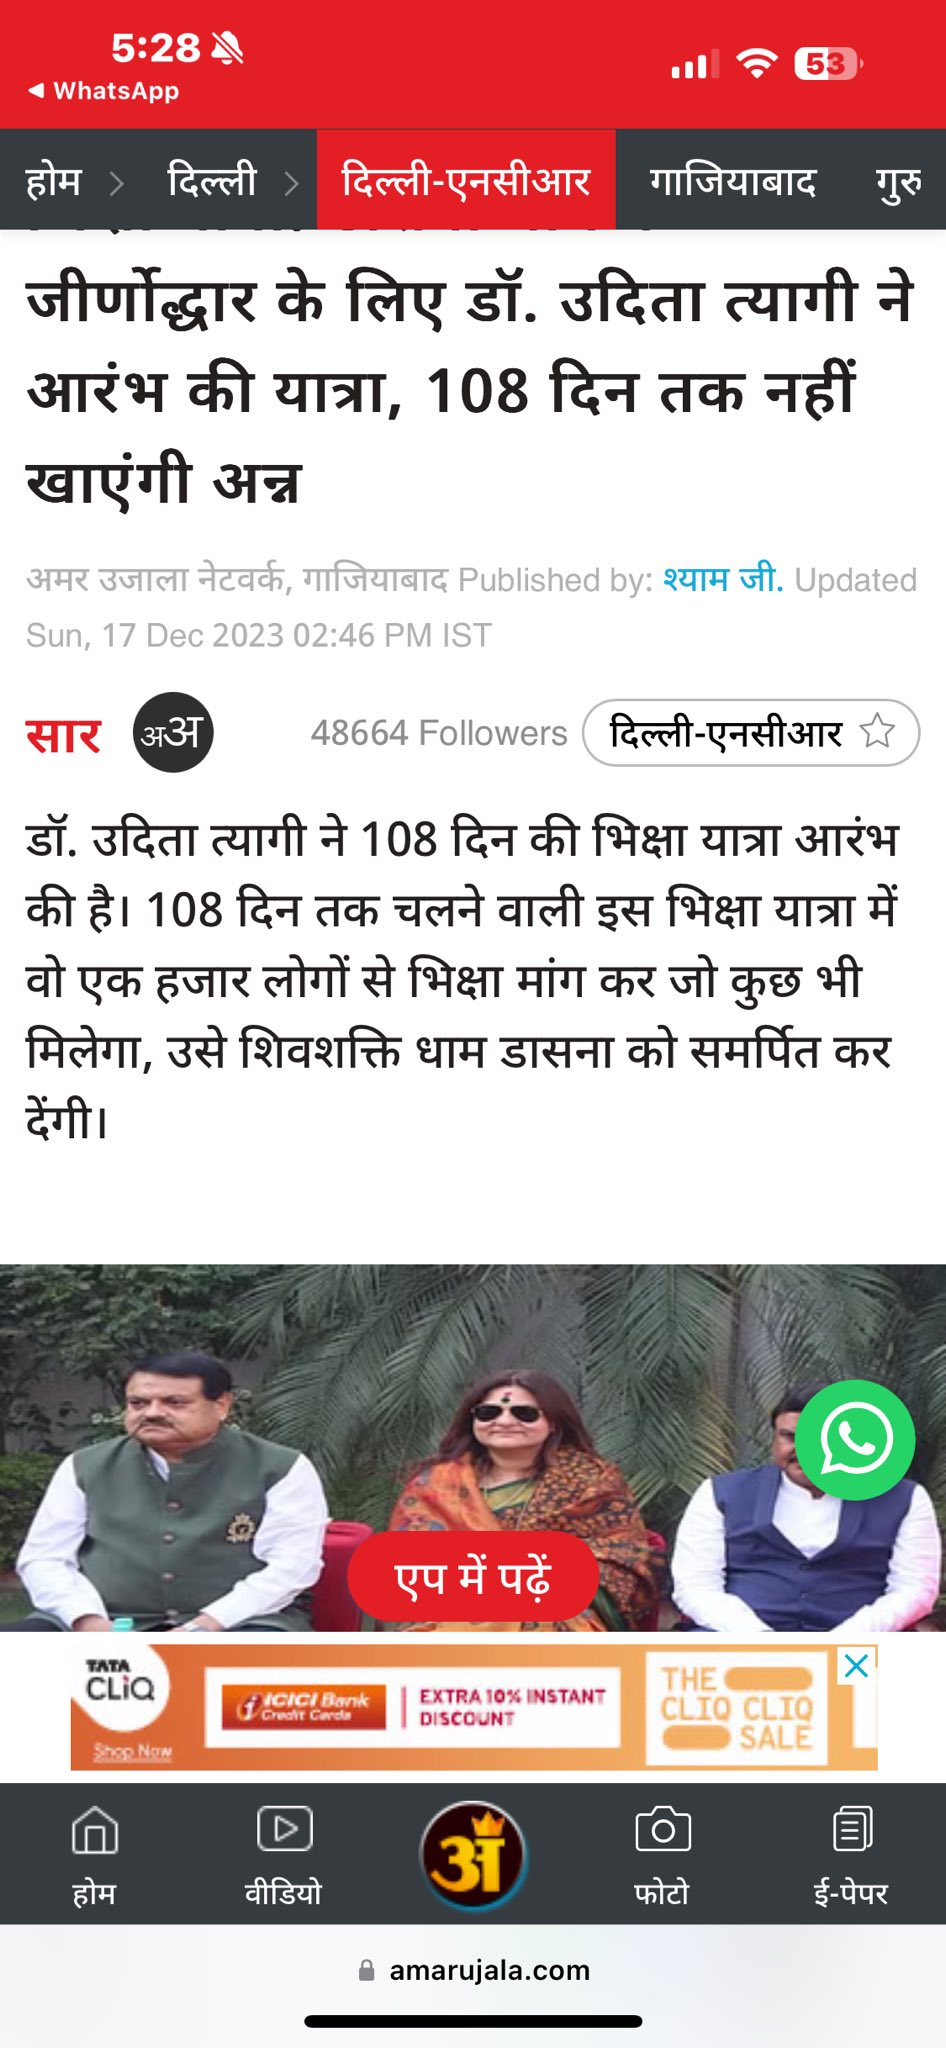Go to होम in top navigation
This screenshot has height=2048, width=946.
[x=53, y=182]
